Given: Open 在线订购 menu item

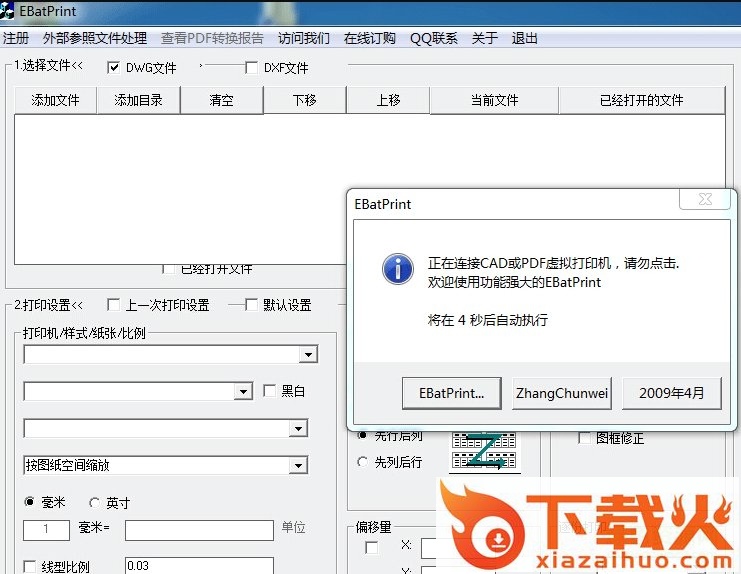Looking at the screenshot, I should point(370,38).
